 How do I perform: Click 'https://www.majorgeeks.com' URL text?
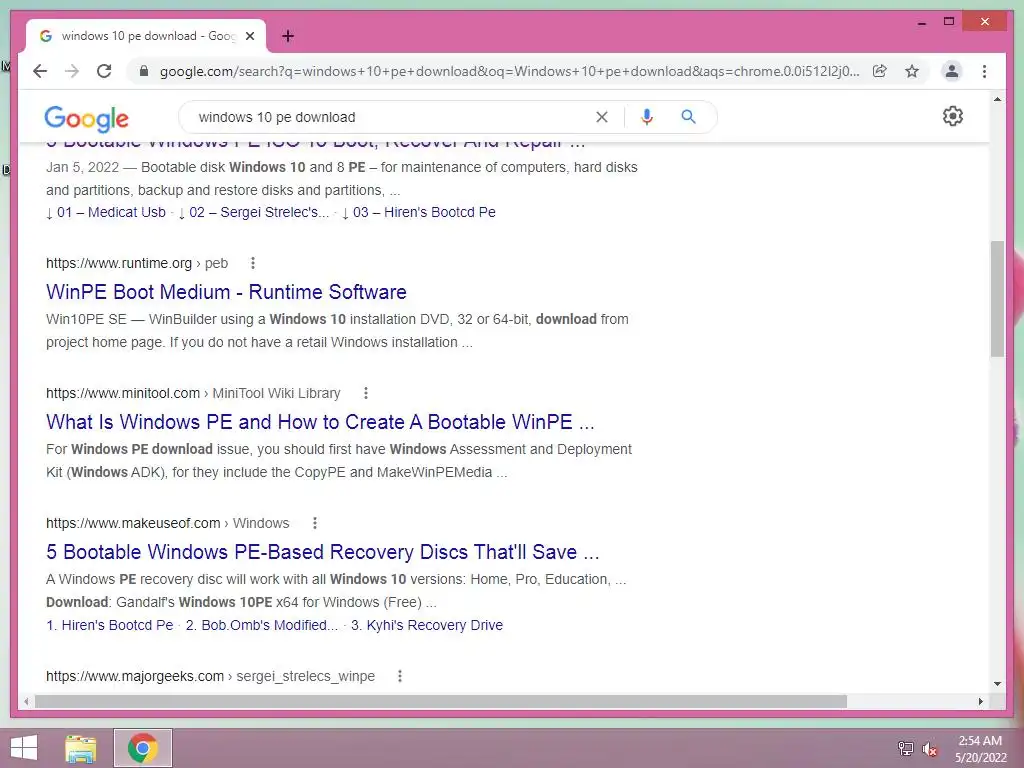pyautogui.click(x=135, y=676)
